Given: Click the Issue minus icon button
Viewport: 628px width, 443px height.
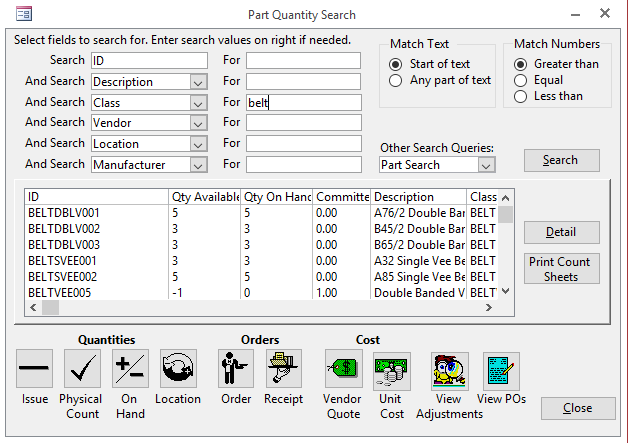Looking at the screenshot, I should 34,369.
